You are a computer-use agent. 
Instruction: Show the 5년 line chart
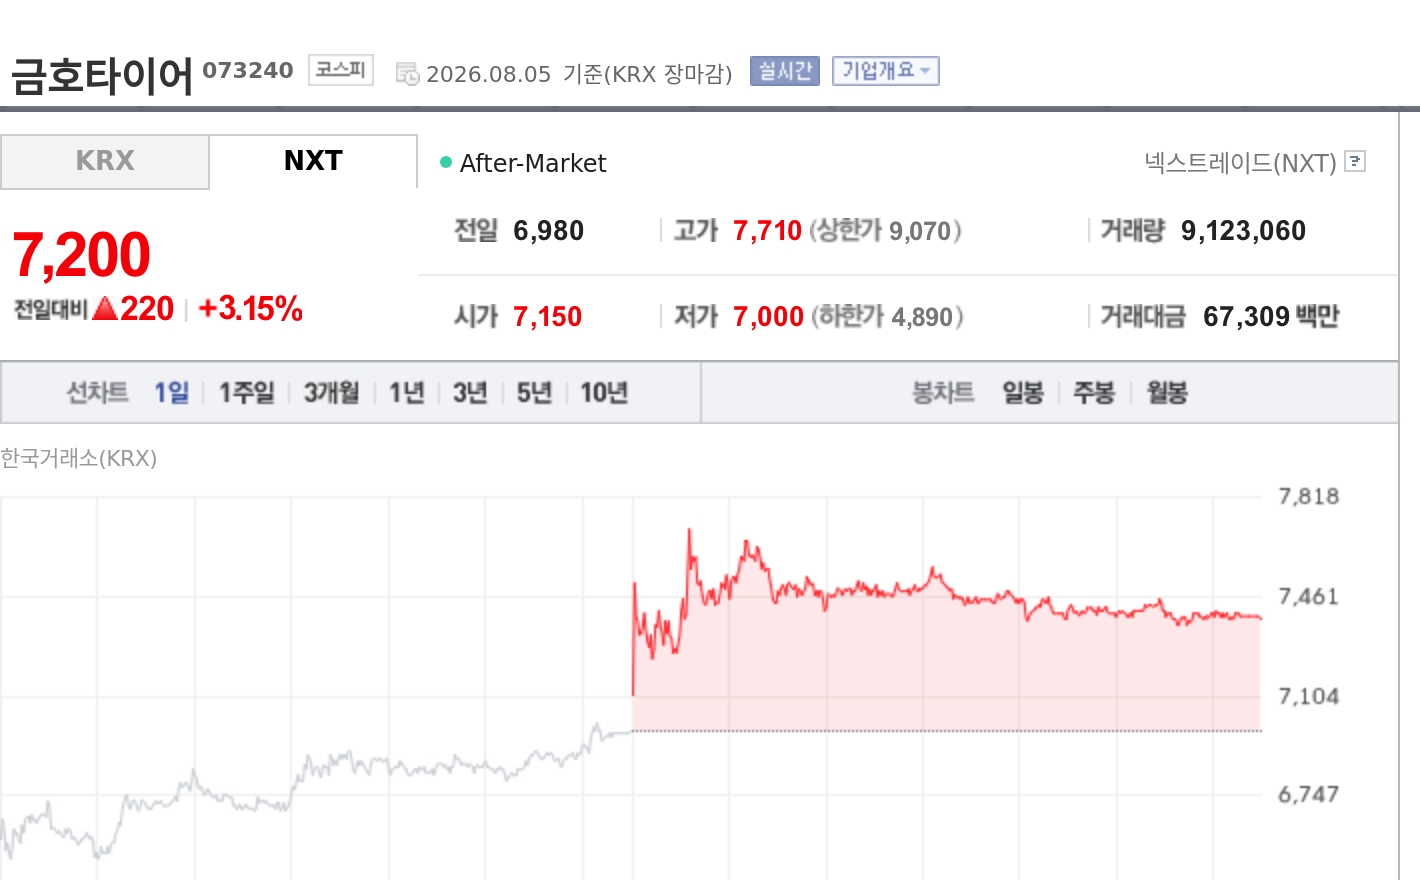coord(534,392)
